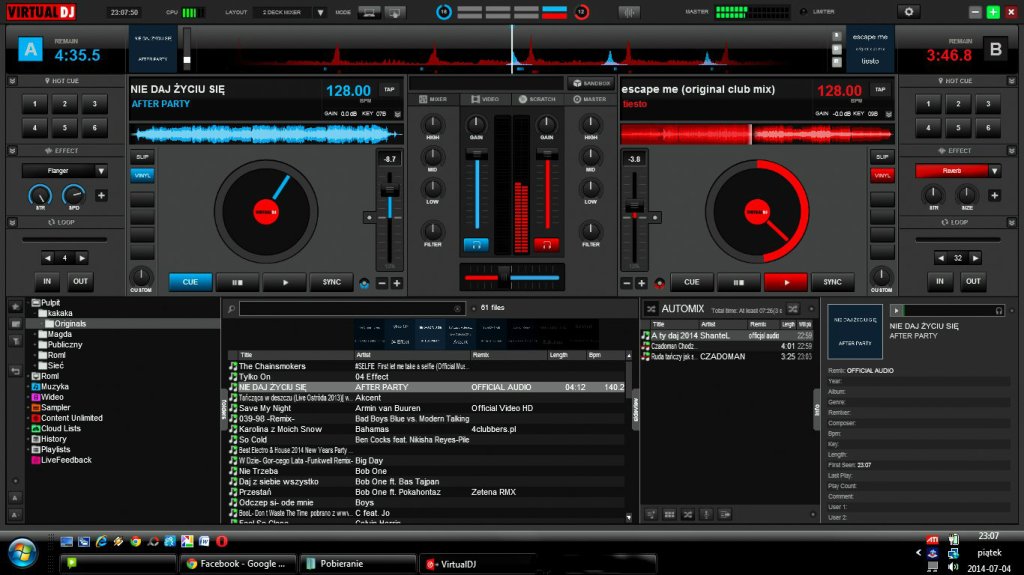
Task: Click the Internet Explorer quick launch icon
Action: point(101,541)
